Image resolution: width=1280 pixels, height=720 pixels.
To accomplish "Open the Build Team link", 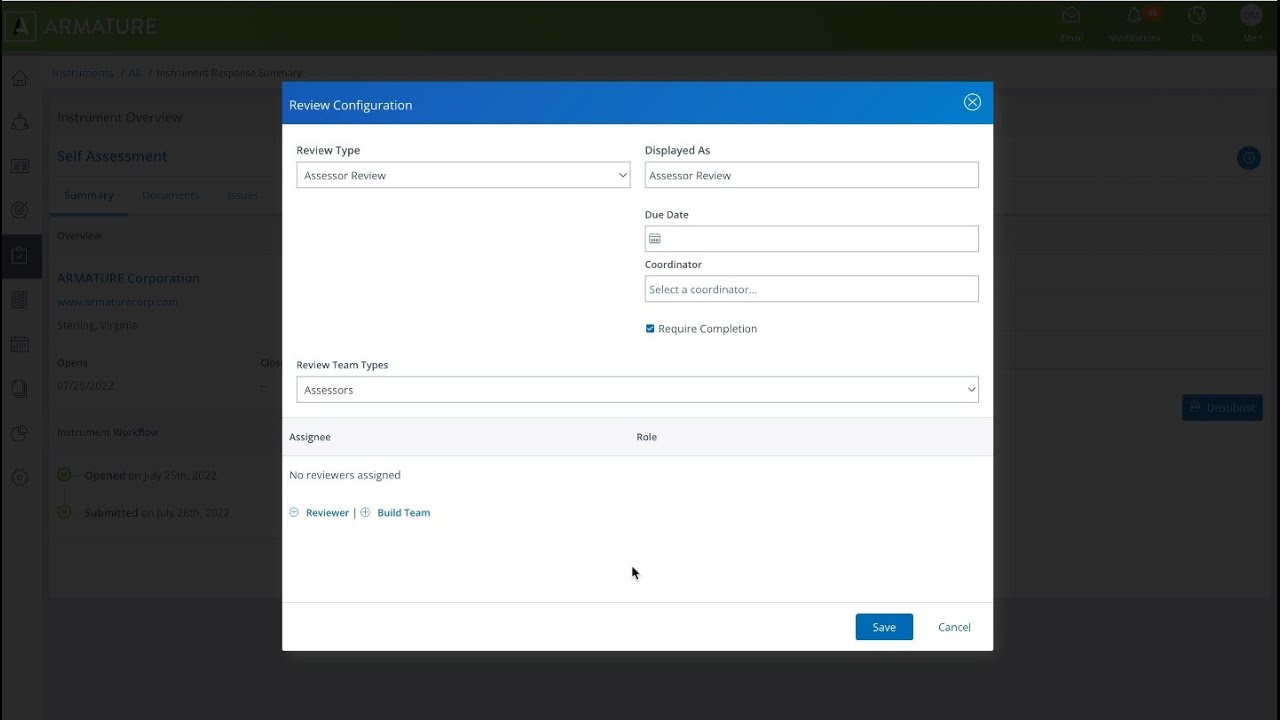I will (403, 512).
